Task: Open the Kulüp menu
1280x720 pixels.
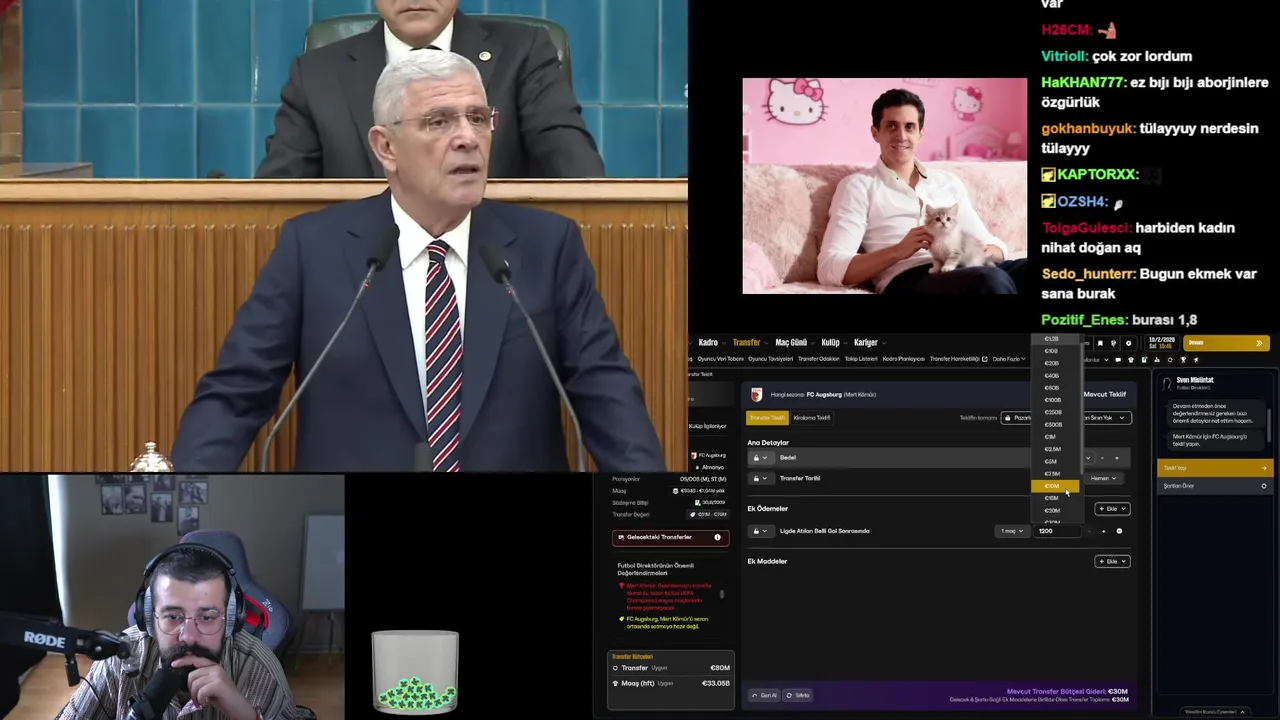Action: (830, 342)
